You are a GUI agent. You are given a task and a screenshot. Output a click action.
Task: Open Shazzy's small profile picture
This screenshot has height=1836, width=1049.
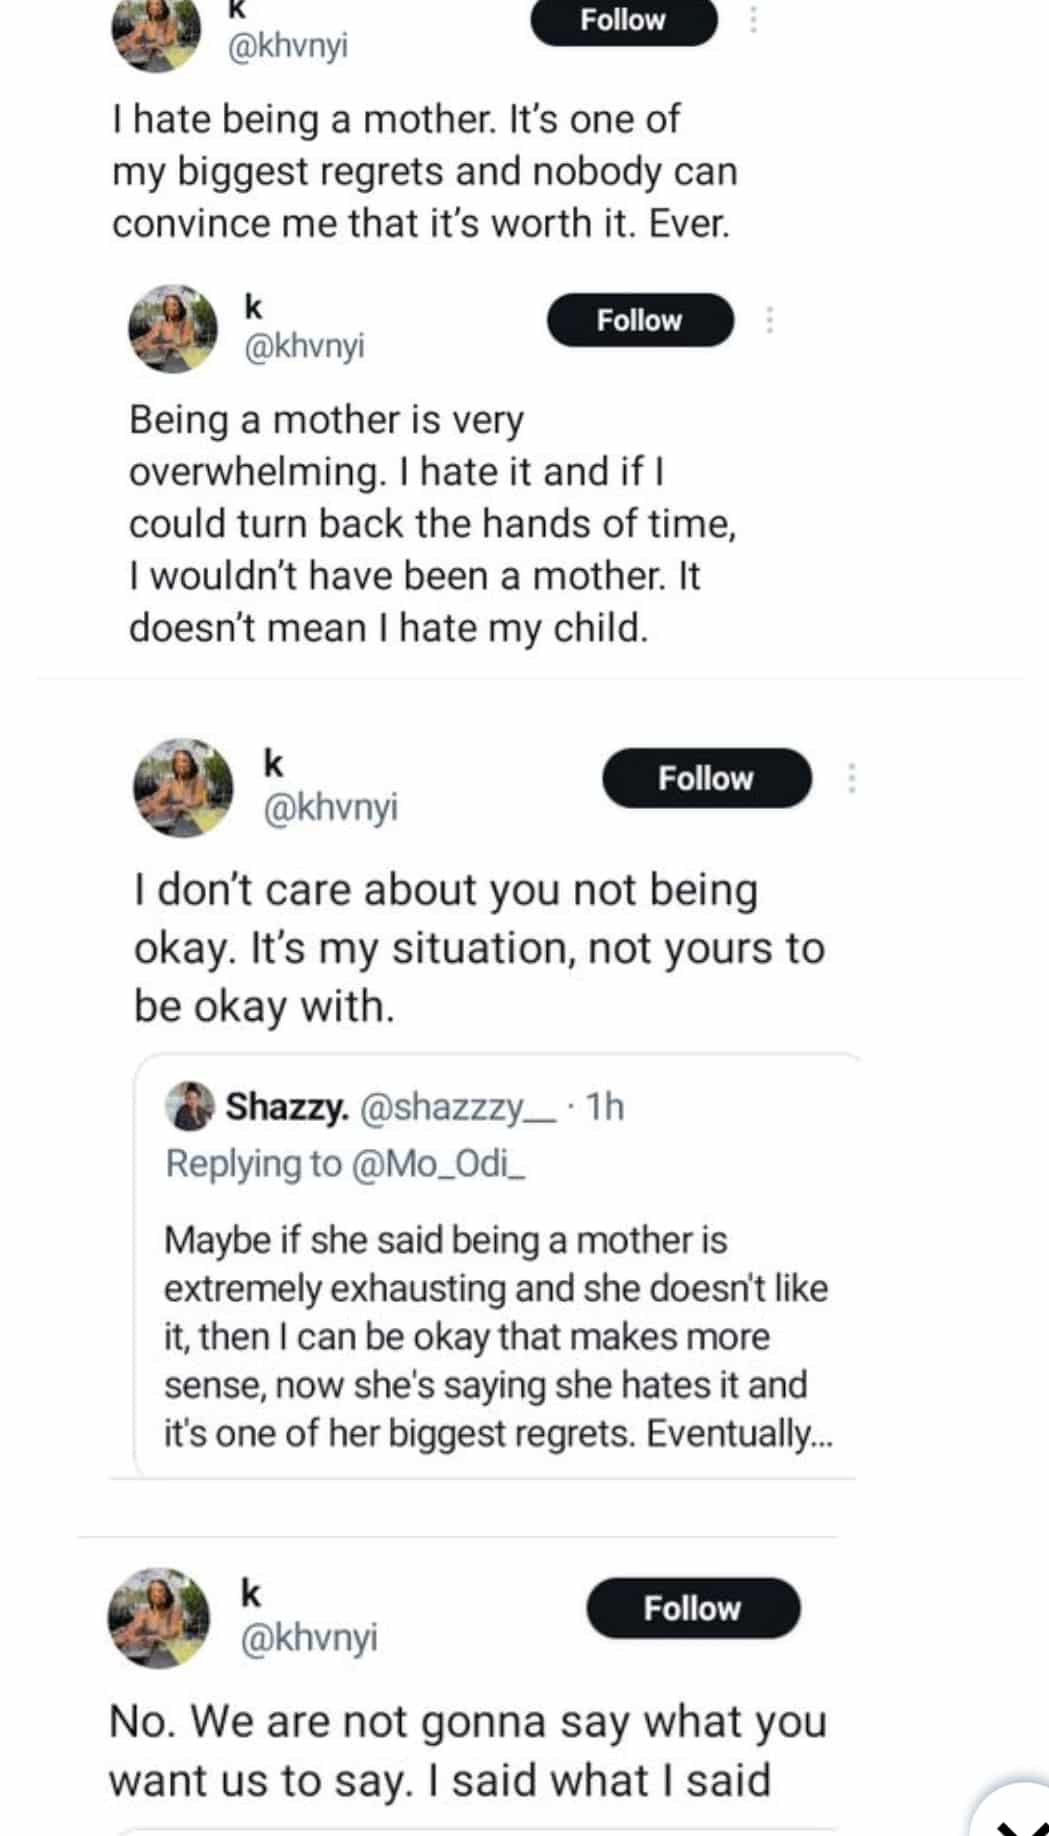pyautogui.click(x=189, y=1105)
